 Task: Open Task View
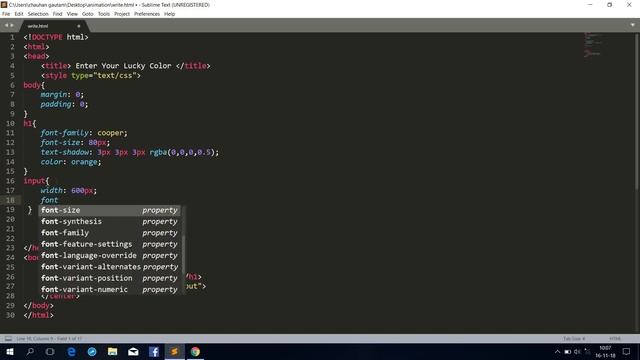point(50,351)
